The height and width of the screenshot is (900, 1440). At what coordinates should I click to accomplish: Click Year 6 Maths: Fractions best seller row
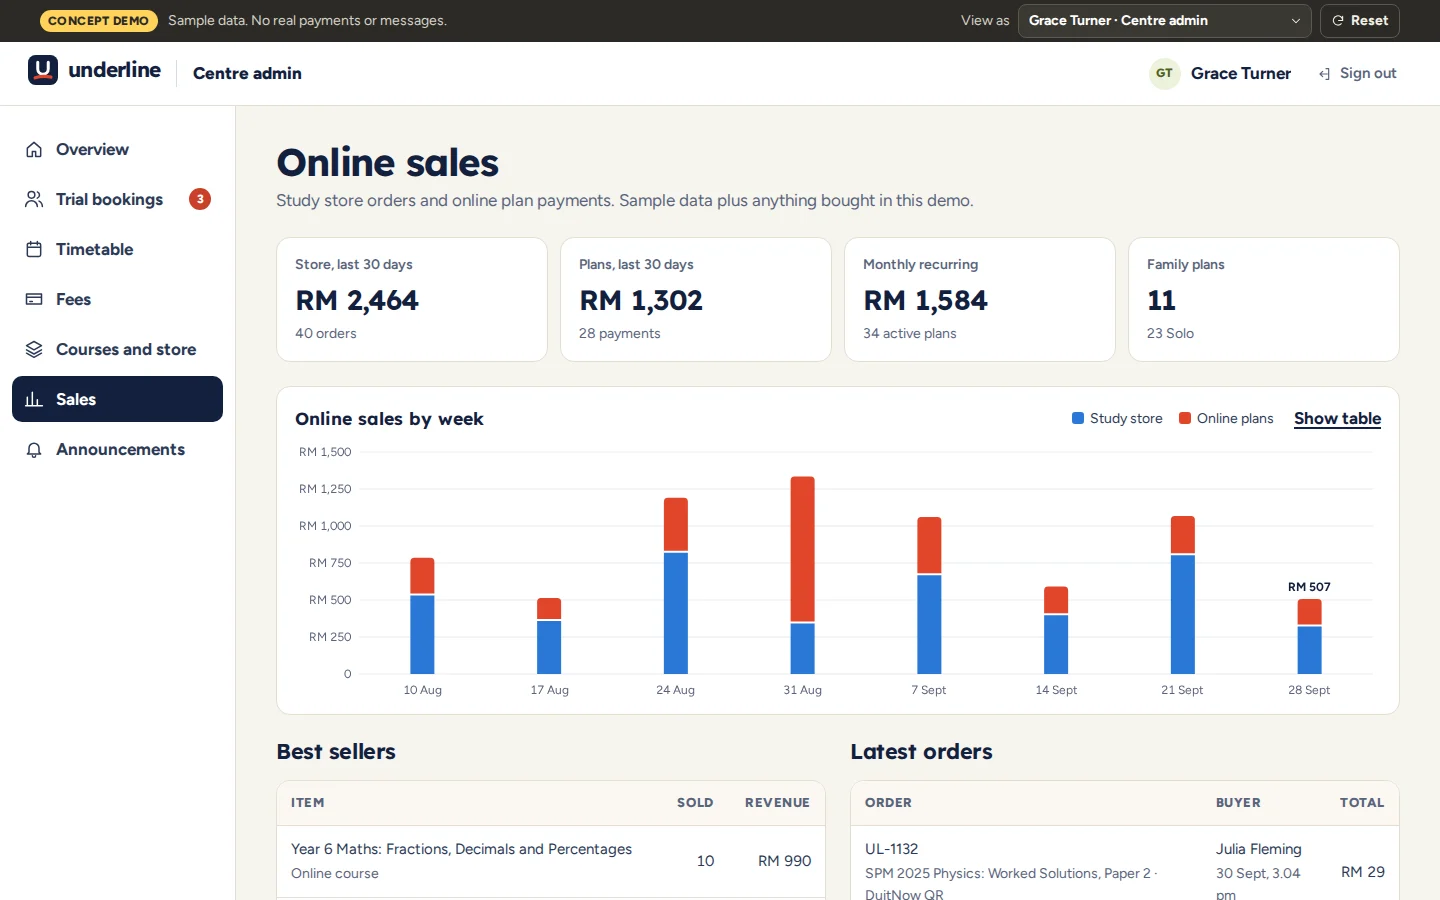(551, 861)
